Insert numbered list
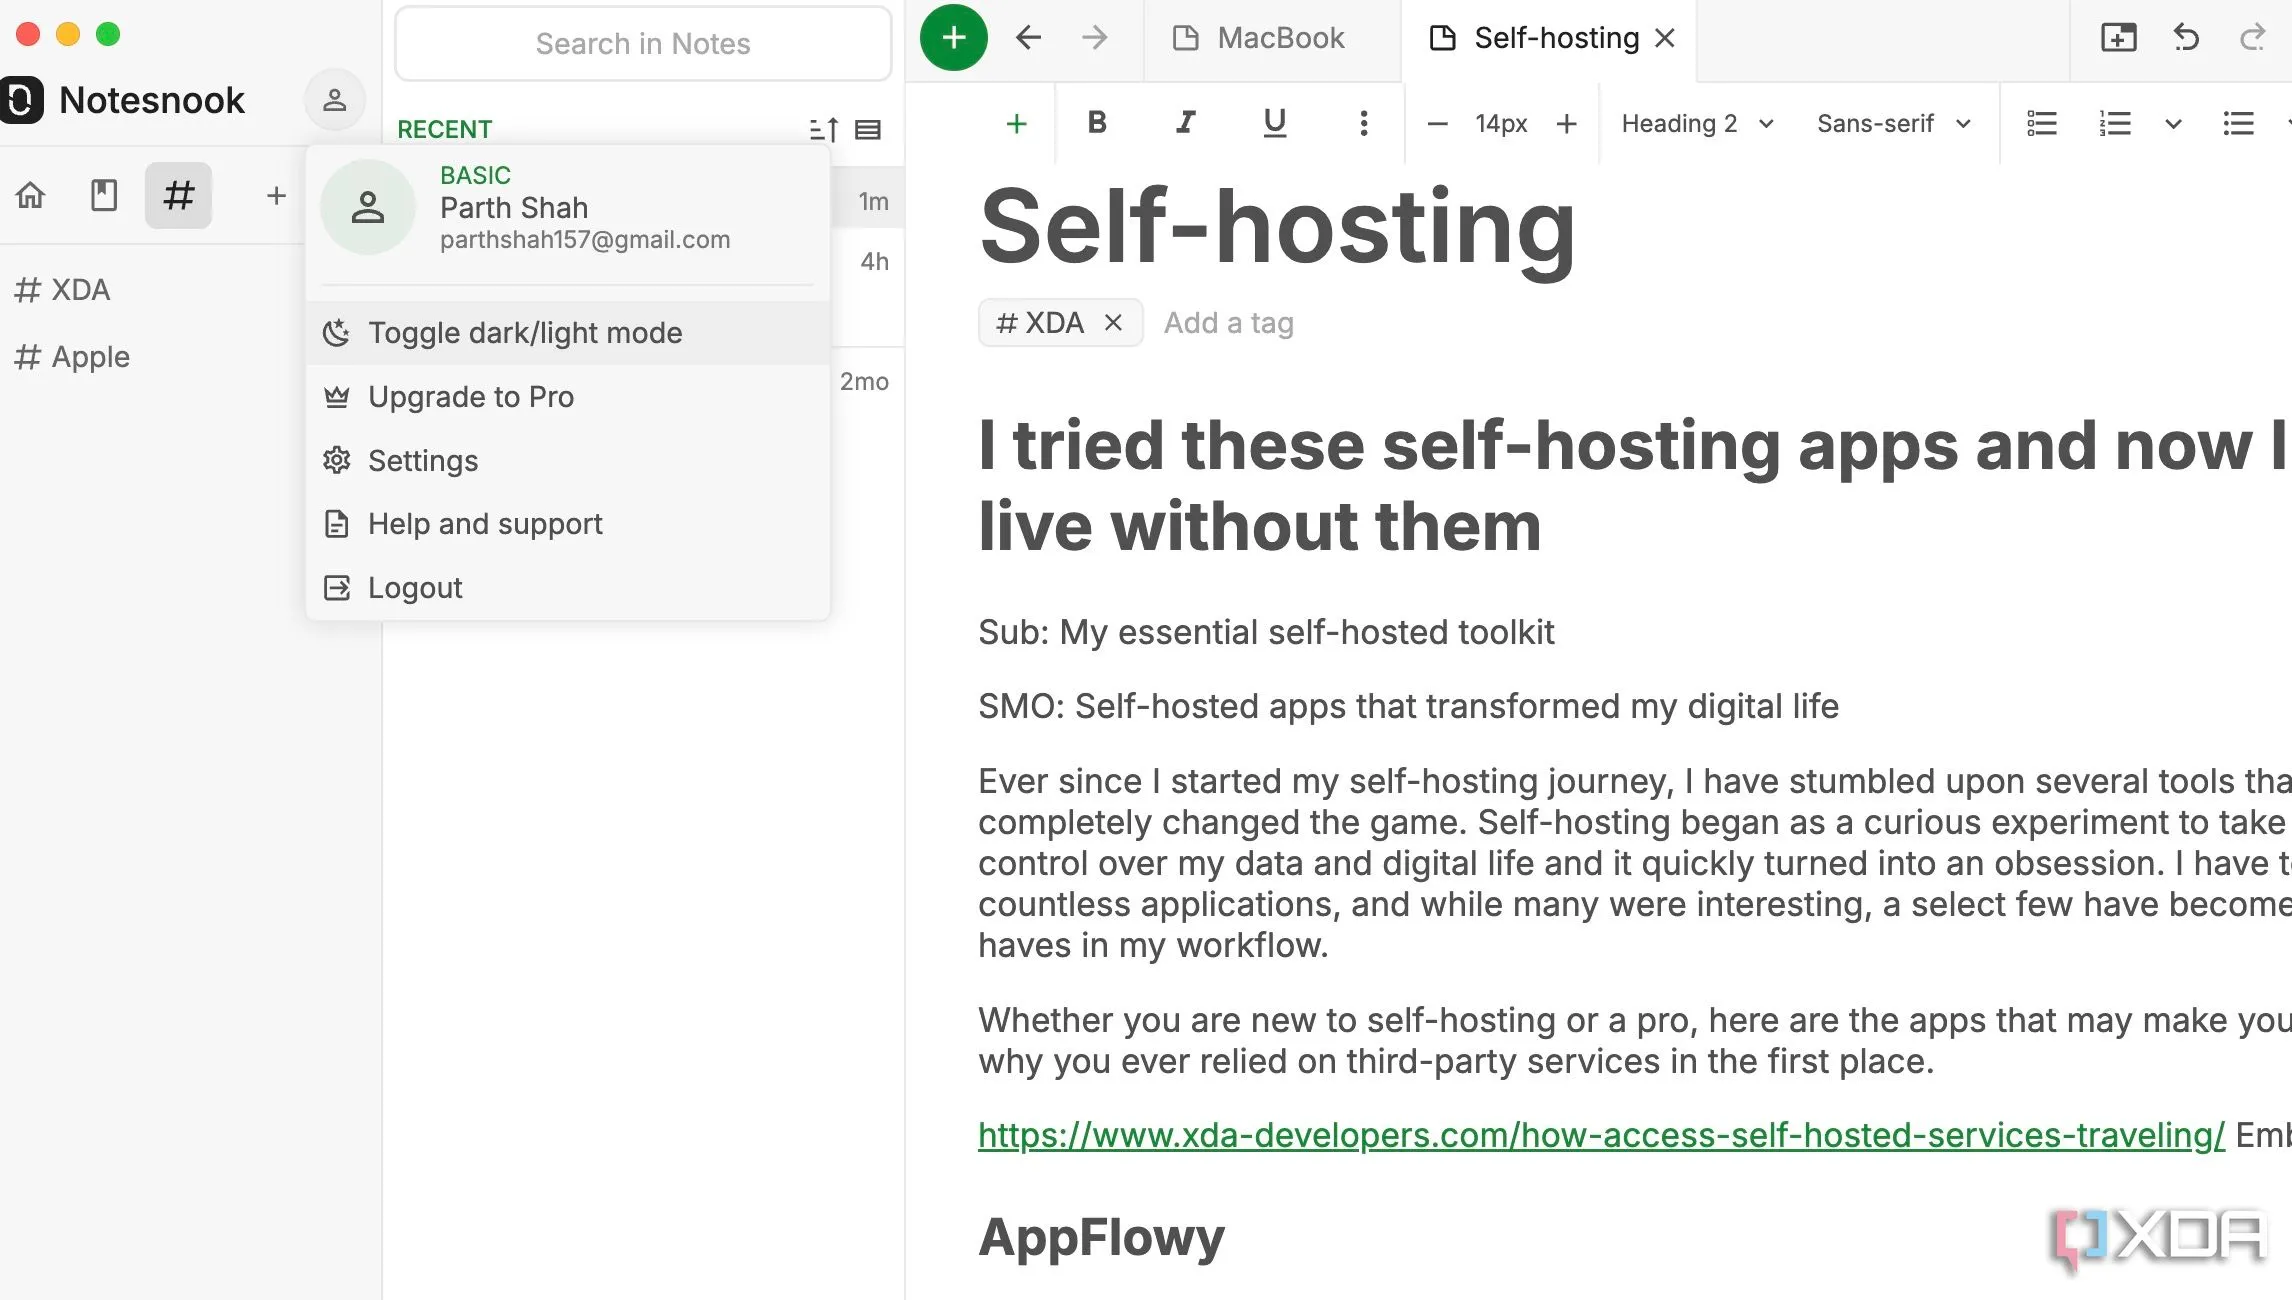Image resolution: width=2292 pixels, height=1300 pixels. [2115, 123]
